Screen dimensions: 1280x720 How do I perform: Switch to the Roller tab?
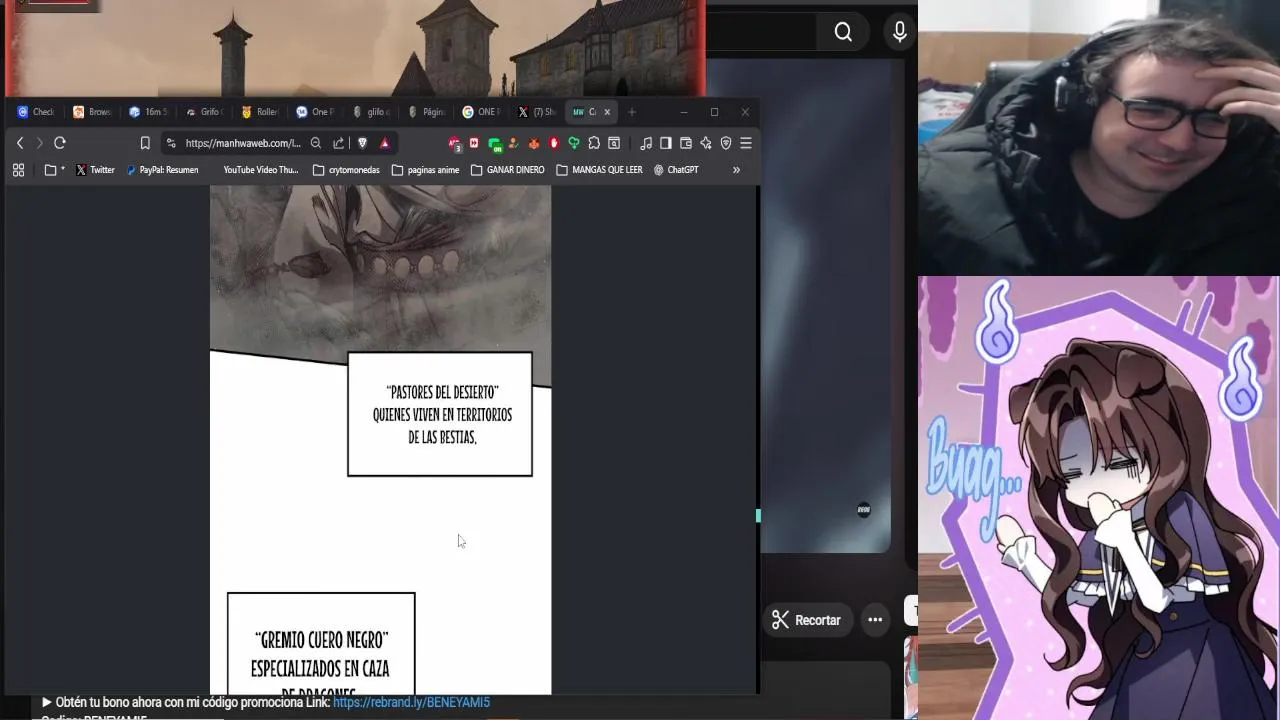click(260, 112)
